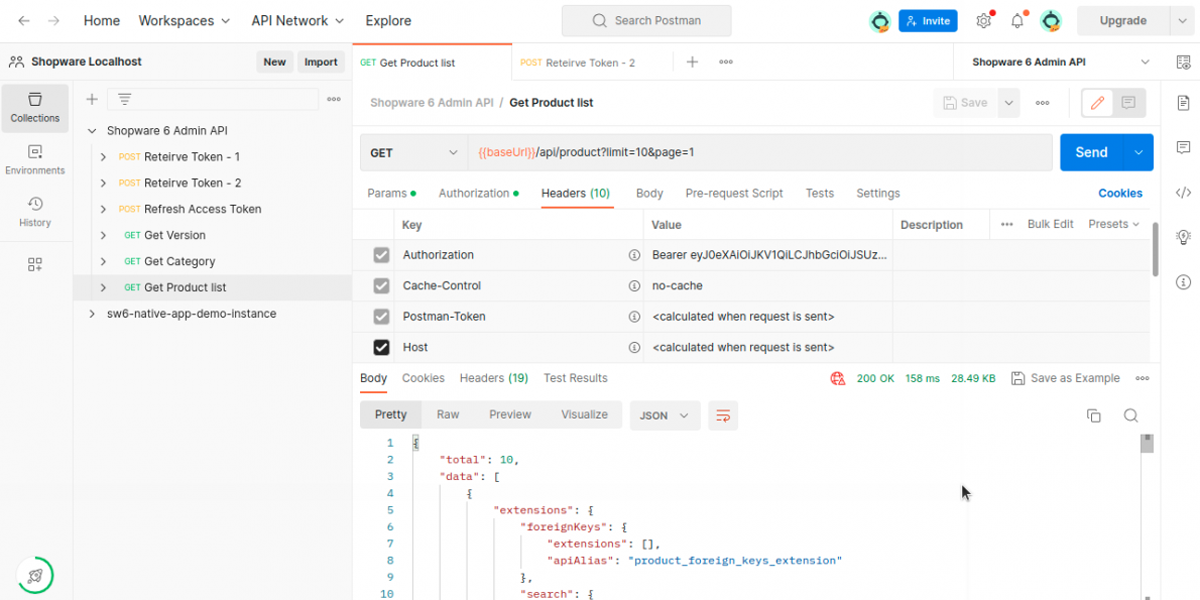Open the JSON format dropdown
The width and height of the screenshot is (1200, 600).
665,415
